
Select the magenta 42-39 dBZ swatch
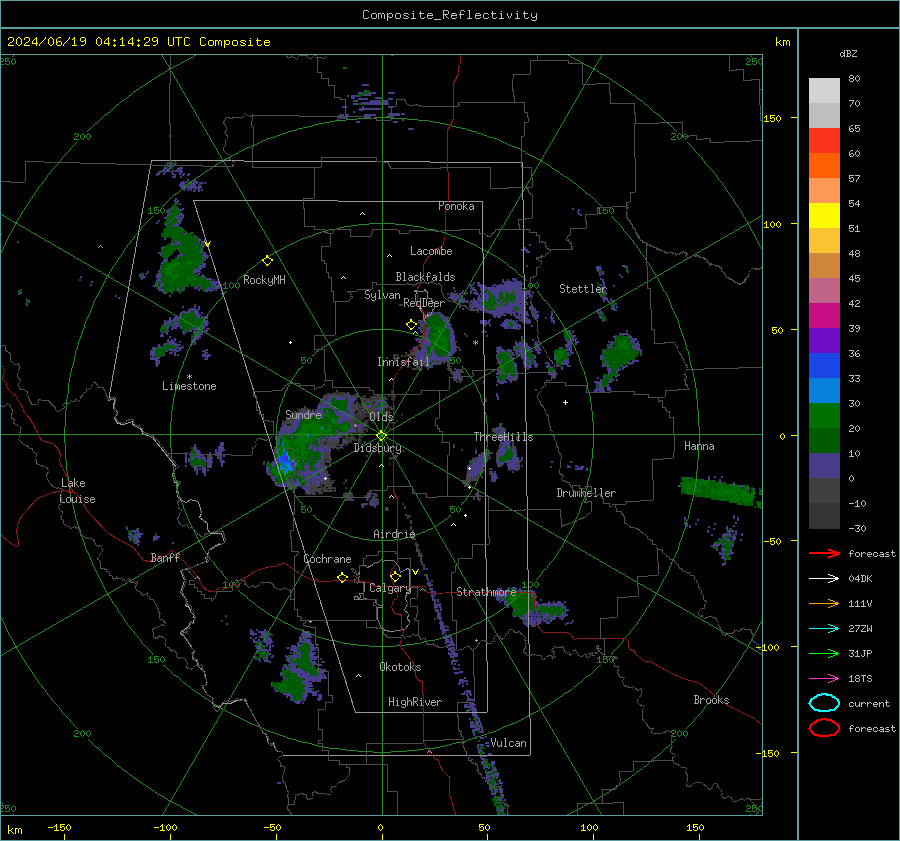[x=824, y=316]
